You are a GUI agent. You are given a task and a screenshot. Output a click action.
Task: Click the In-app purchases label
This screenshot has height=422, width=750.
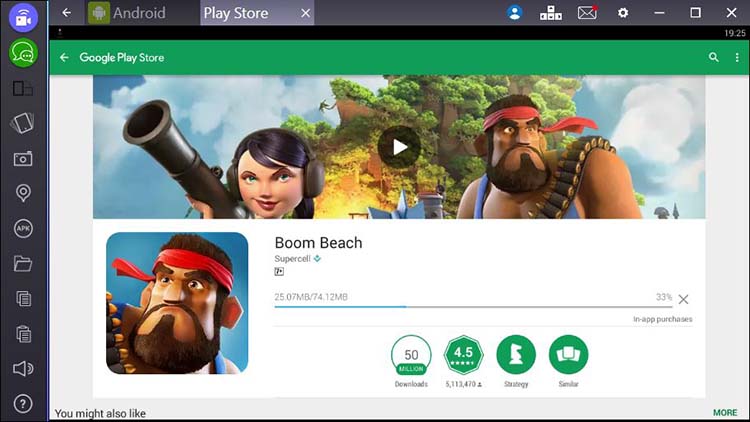tap(662, 319)
